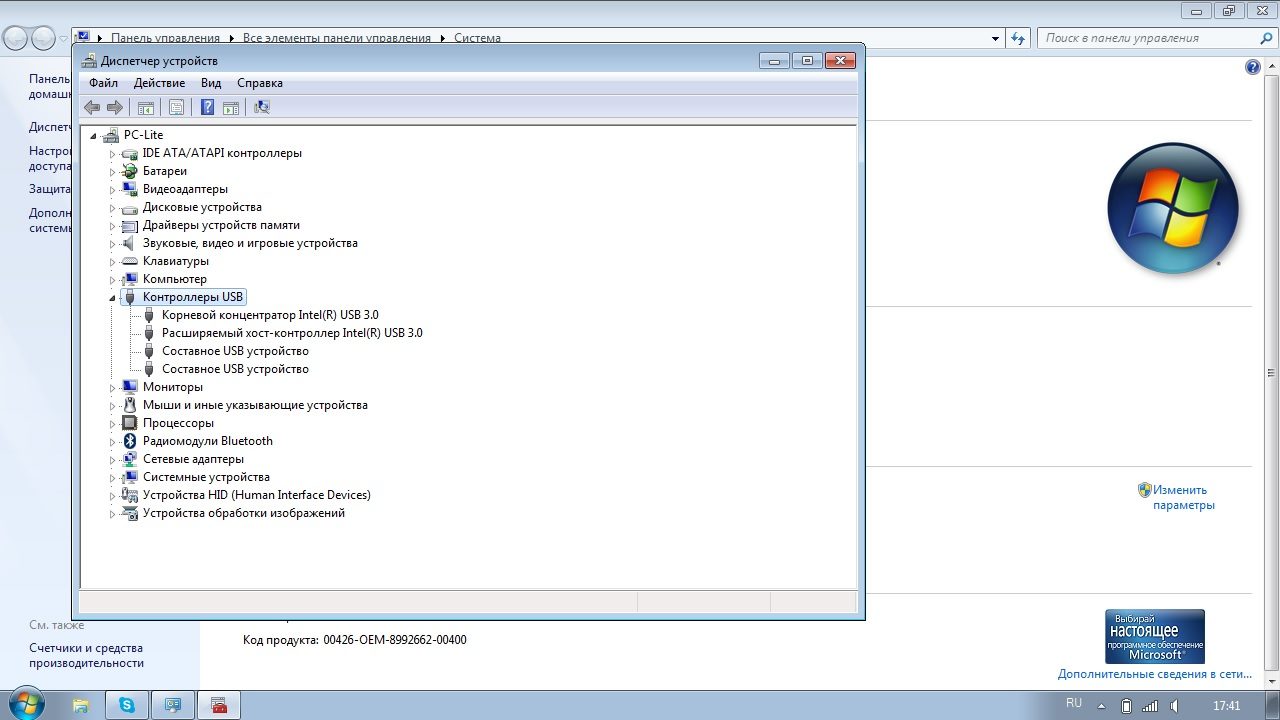Click the volume speaker tray icon

tap(1176, 705)
